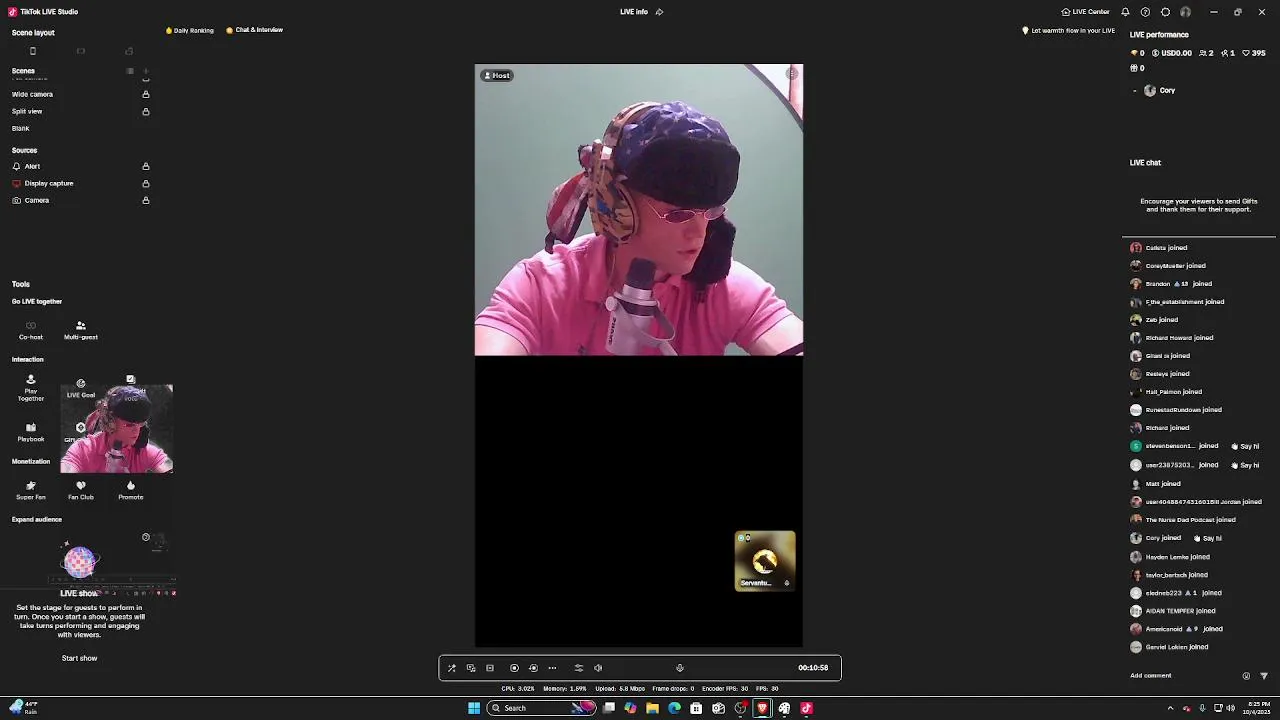Toggle lock on Display capture source

click(146, 183)
